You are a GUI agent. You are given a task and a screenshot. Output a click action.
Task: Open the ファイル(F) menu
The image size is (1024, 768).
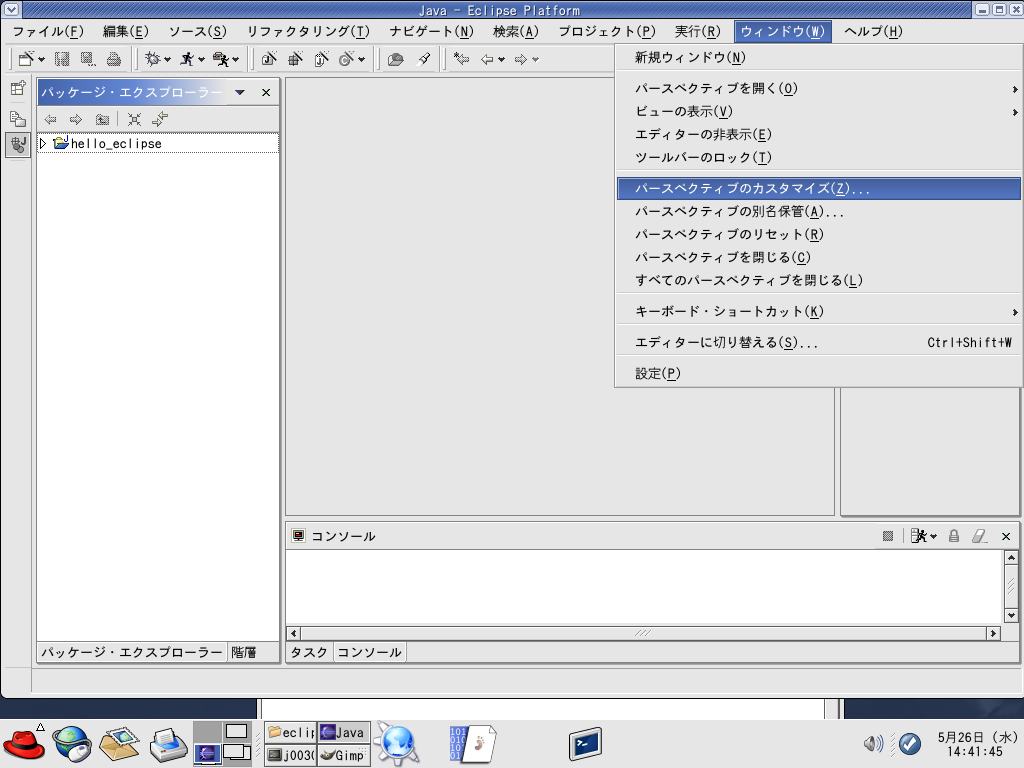coord(48,31)
